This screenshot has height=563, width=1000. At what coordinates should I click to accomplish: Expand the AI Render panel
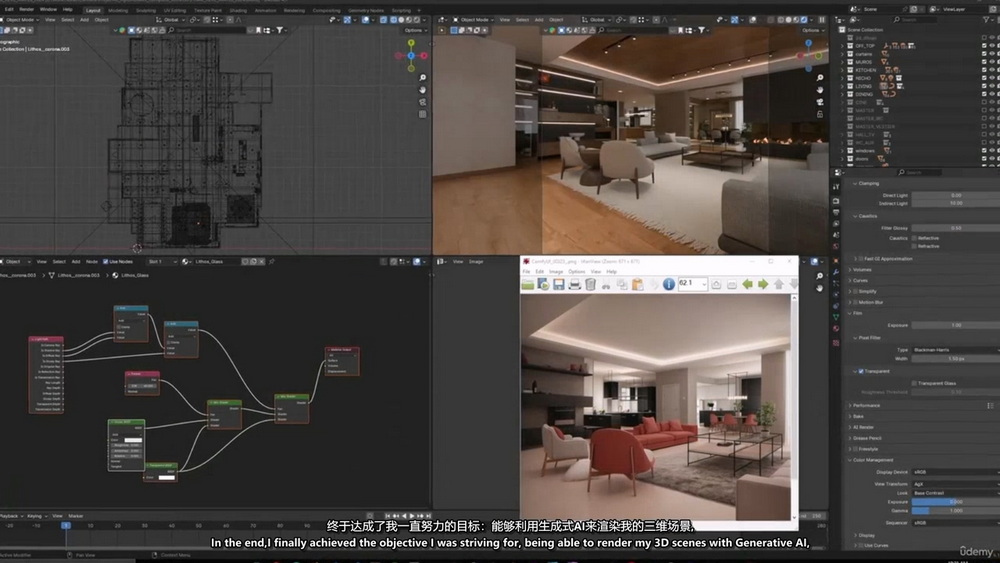point(862,427)
